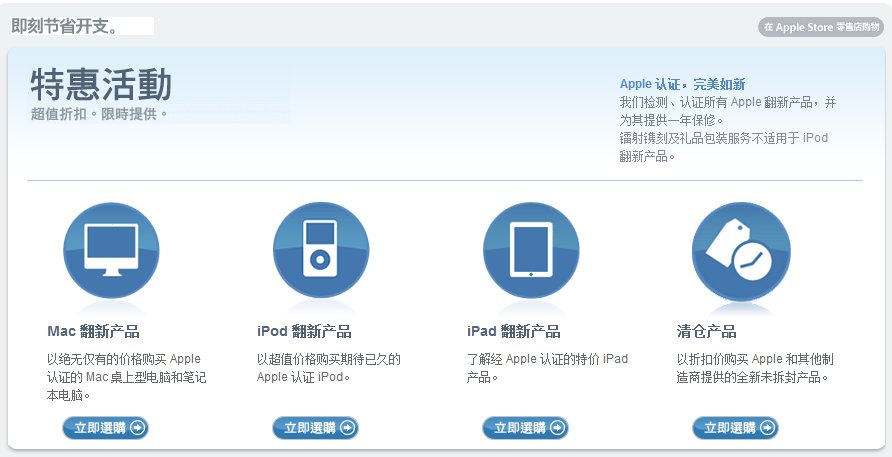Click the iPad tablet round icon
This screenshot has width=892, height=457.
(x=531, y=250)
